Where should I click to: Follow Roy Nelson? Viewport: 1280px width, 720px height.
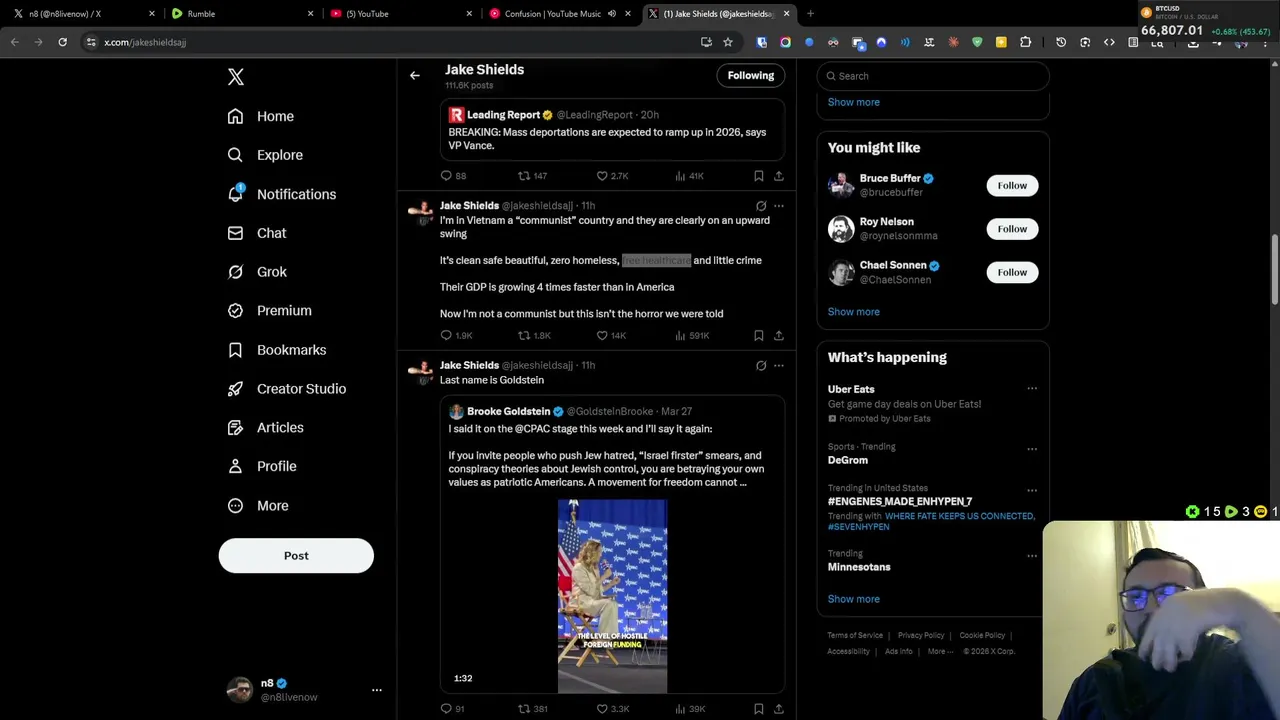1012,229
